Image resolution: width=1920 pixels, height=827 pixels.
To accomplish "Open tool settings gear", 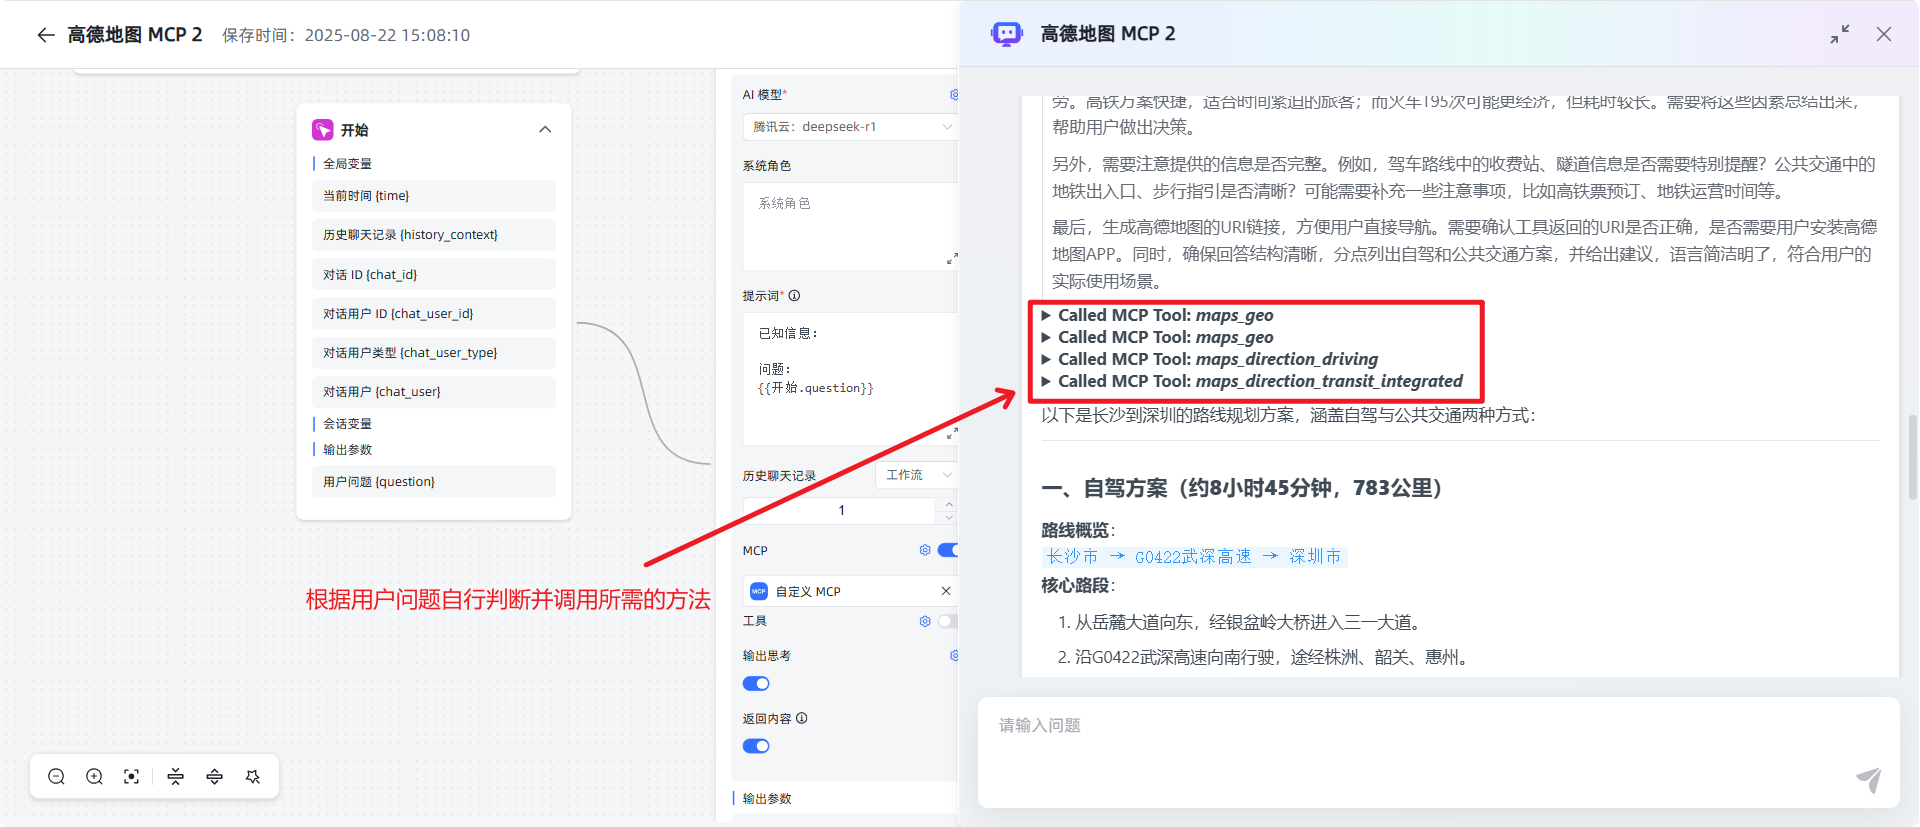I will [925, 621].
